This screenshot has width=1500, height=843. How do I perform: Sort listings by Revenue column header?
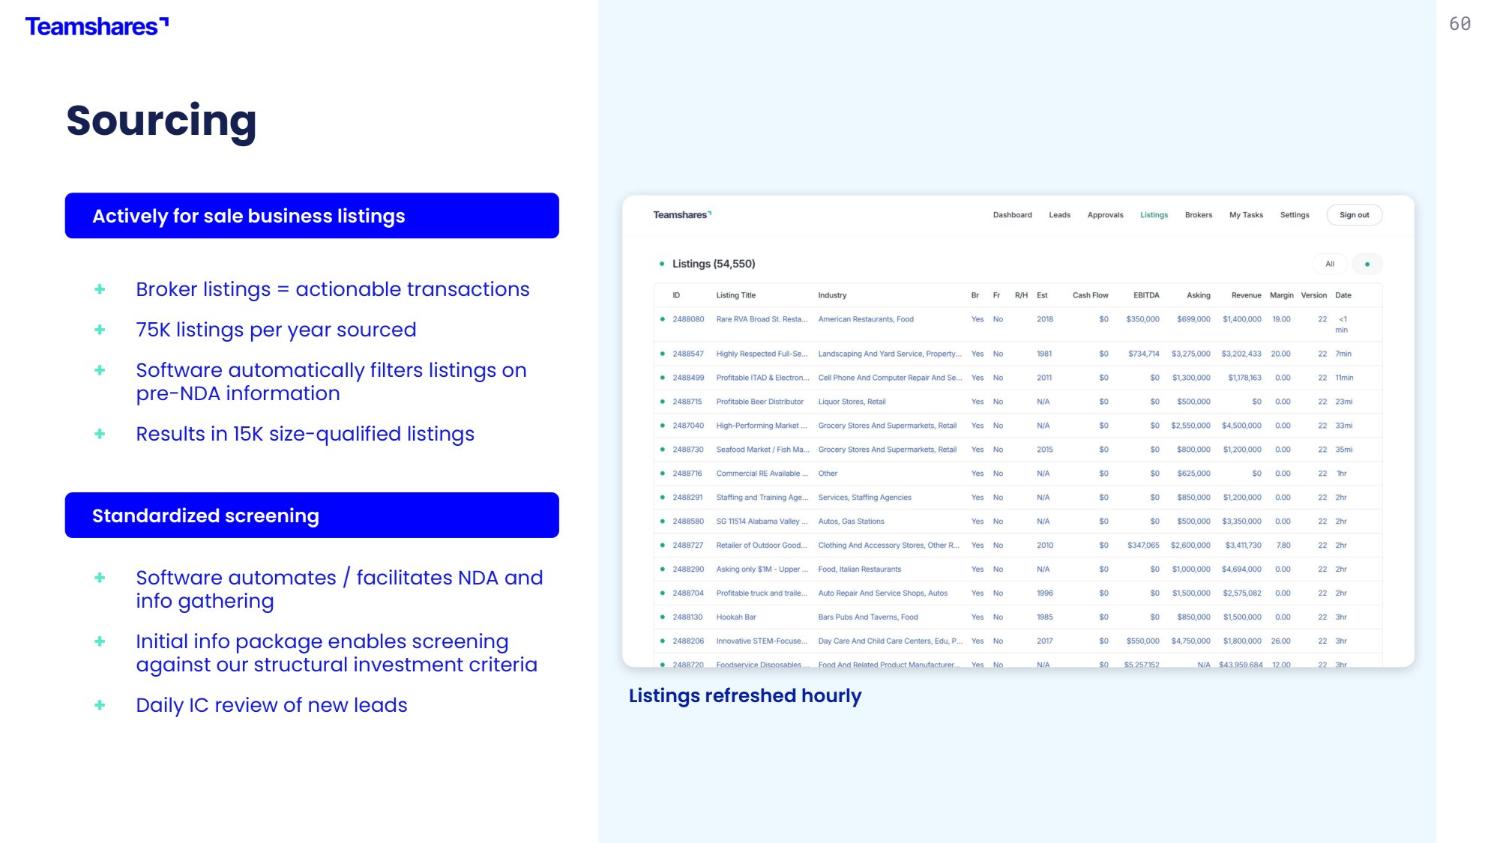point(1245,295)
